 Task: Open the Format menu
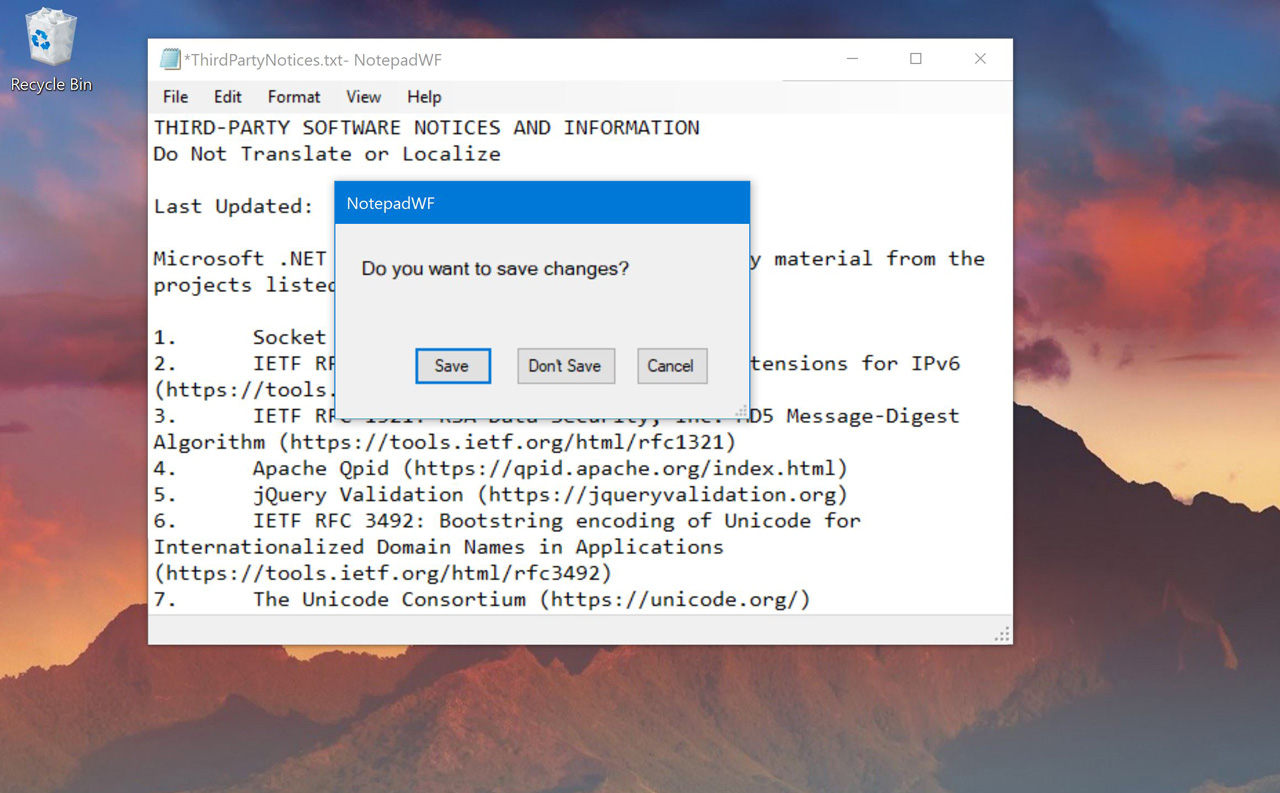294,97
